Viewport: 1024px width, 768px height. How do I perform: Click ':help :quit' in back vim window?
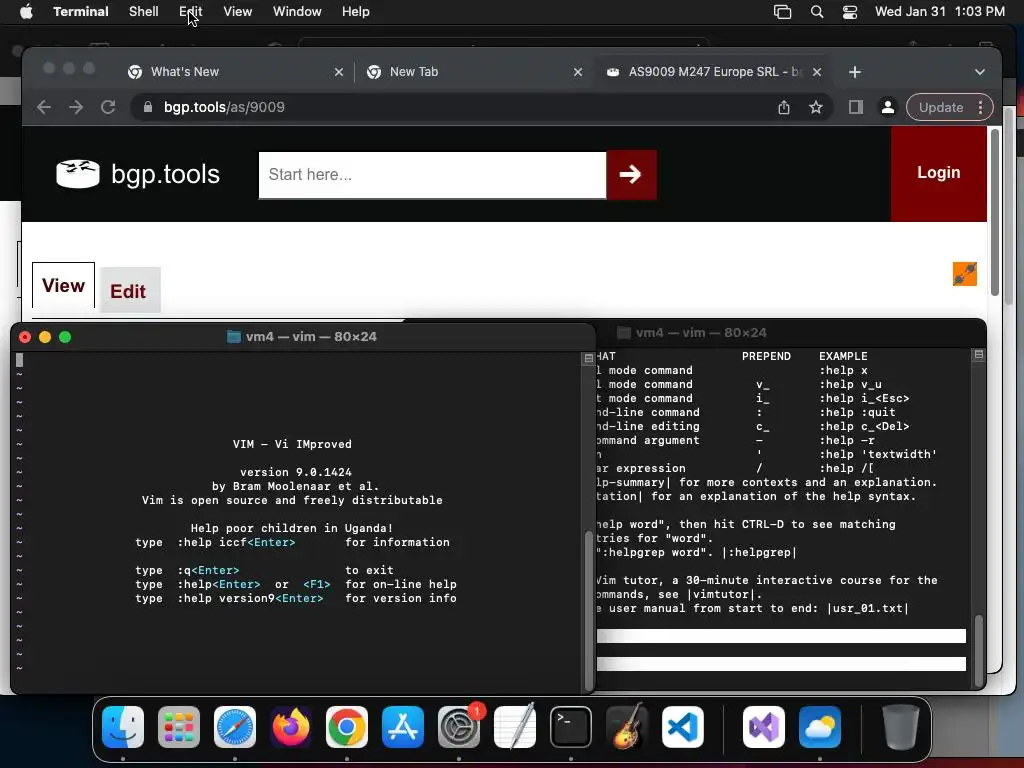[x=857, y=412]
